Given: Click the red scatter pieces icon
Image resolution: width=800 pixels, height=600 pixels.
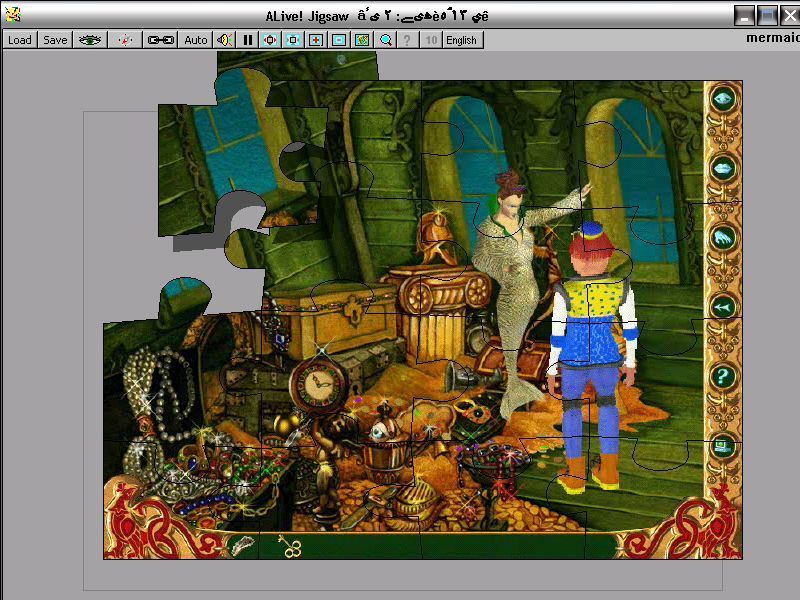Looking at the screenshot, I should tap(125, 40).
